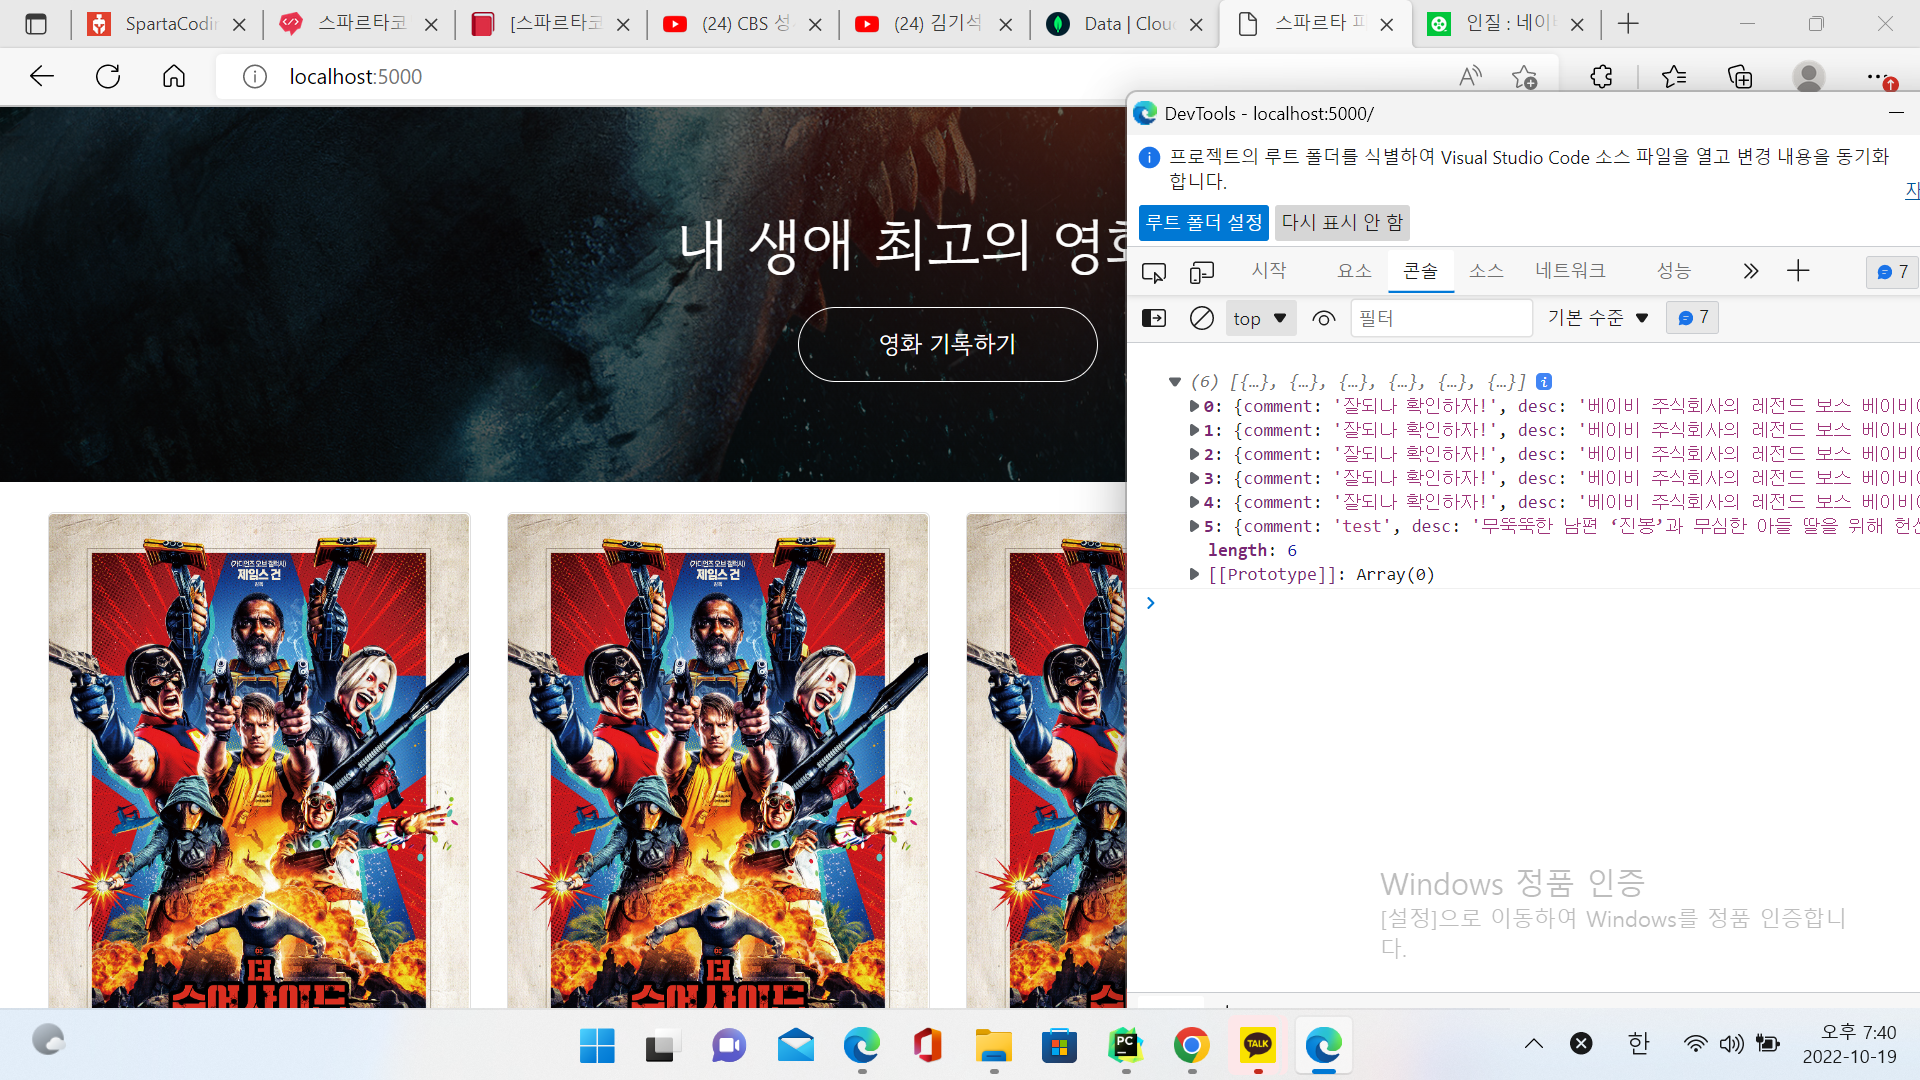Add a new DevTools panel with plus icon
The image size is (1920, 1080).
click(x=1798, y=271)
